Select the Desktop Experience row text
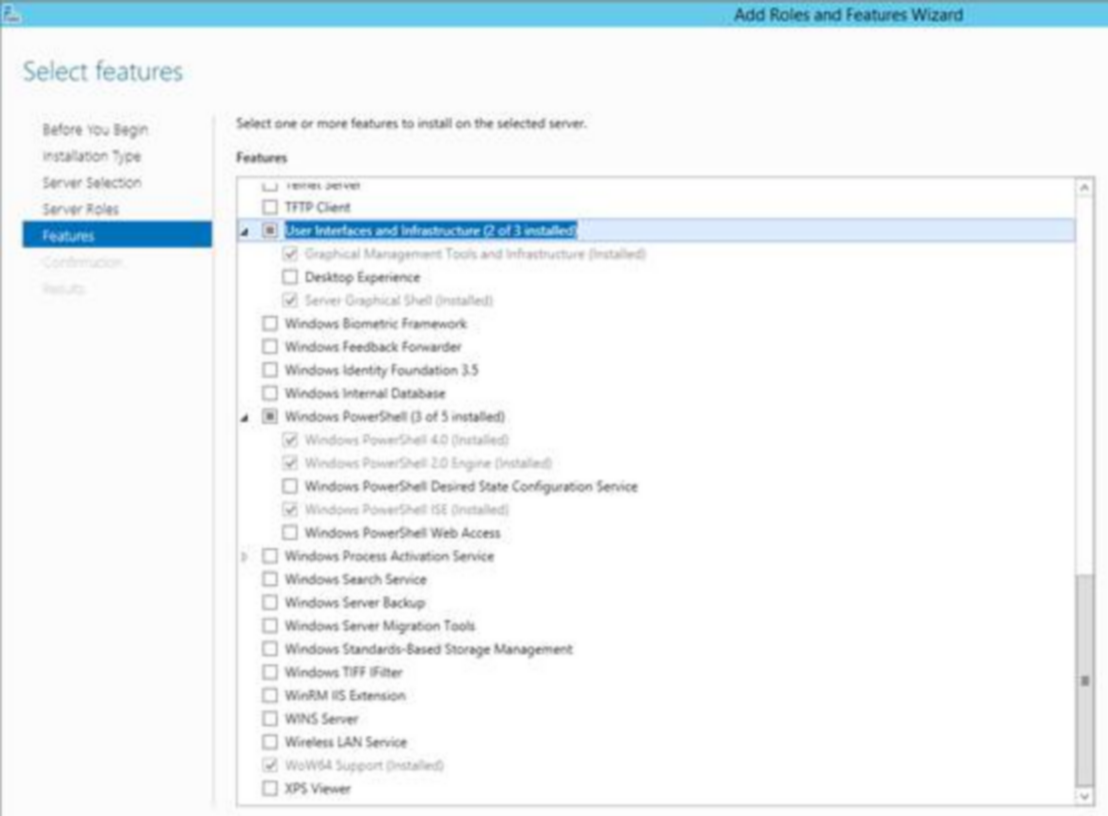Viewport: 1108px width, 816px height. point(363,277)
